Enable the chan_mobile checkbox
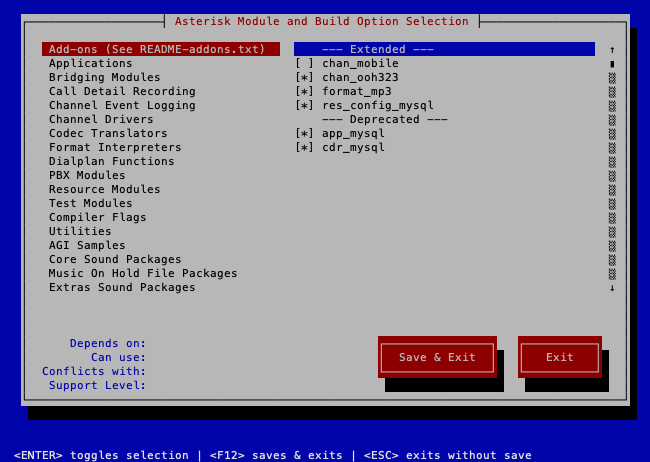This screenshot has width=650, height=462. click(304, 63)
